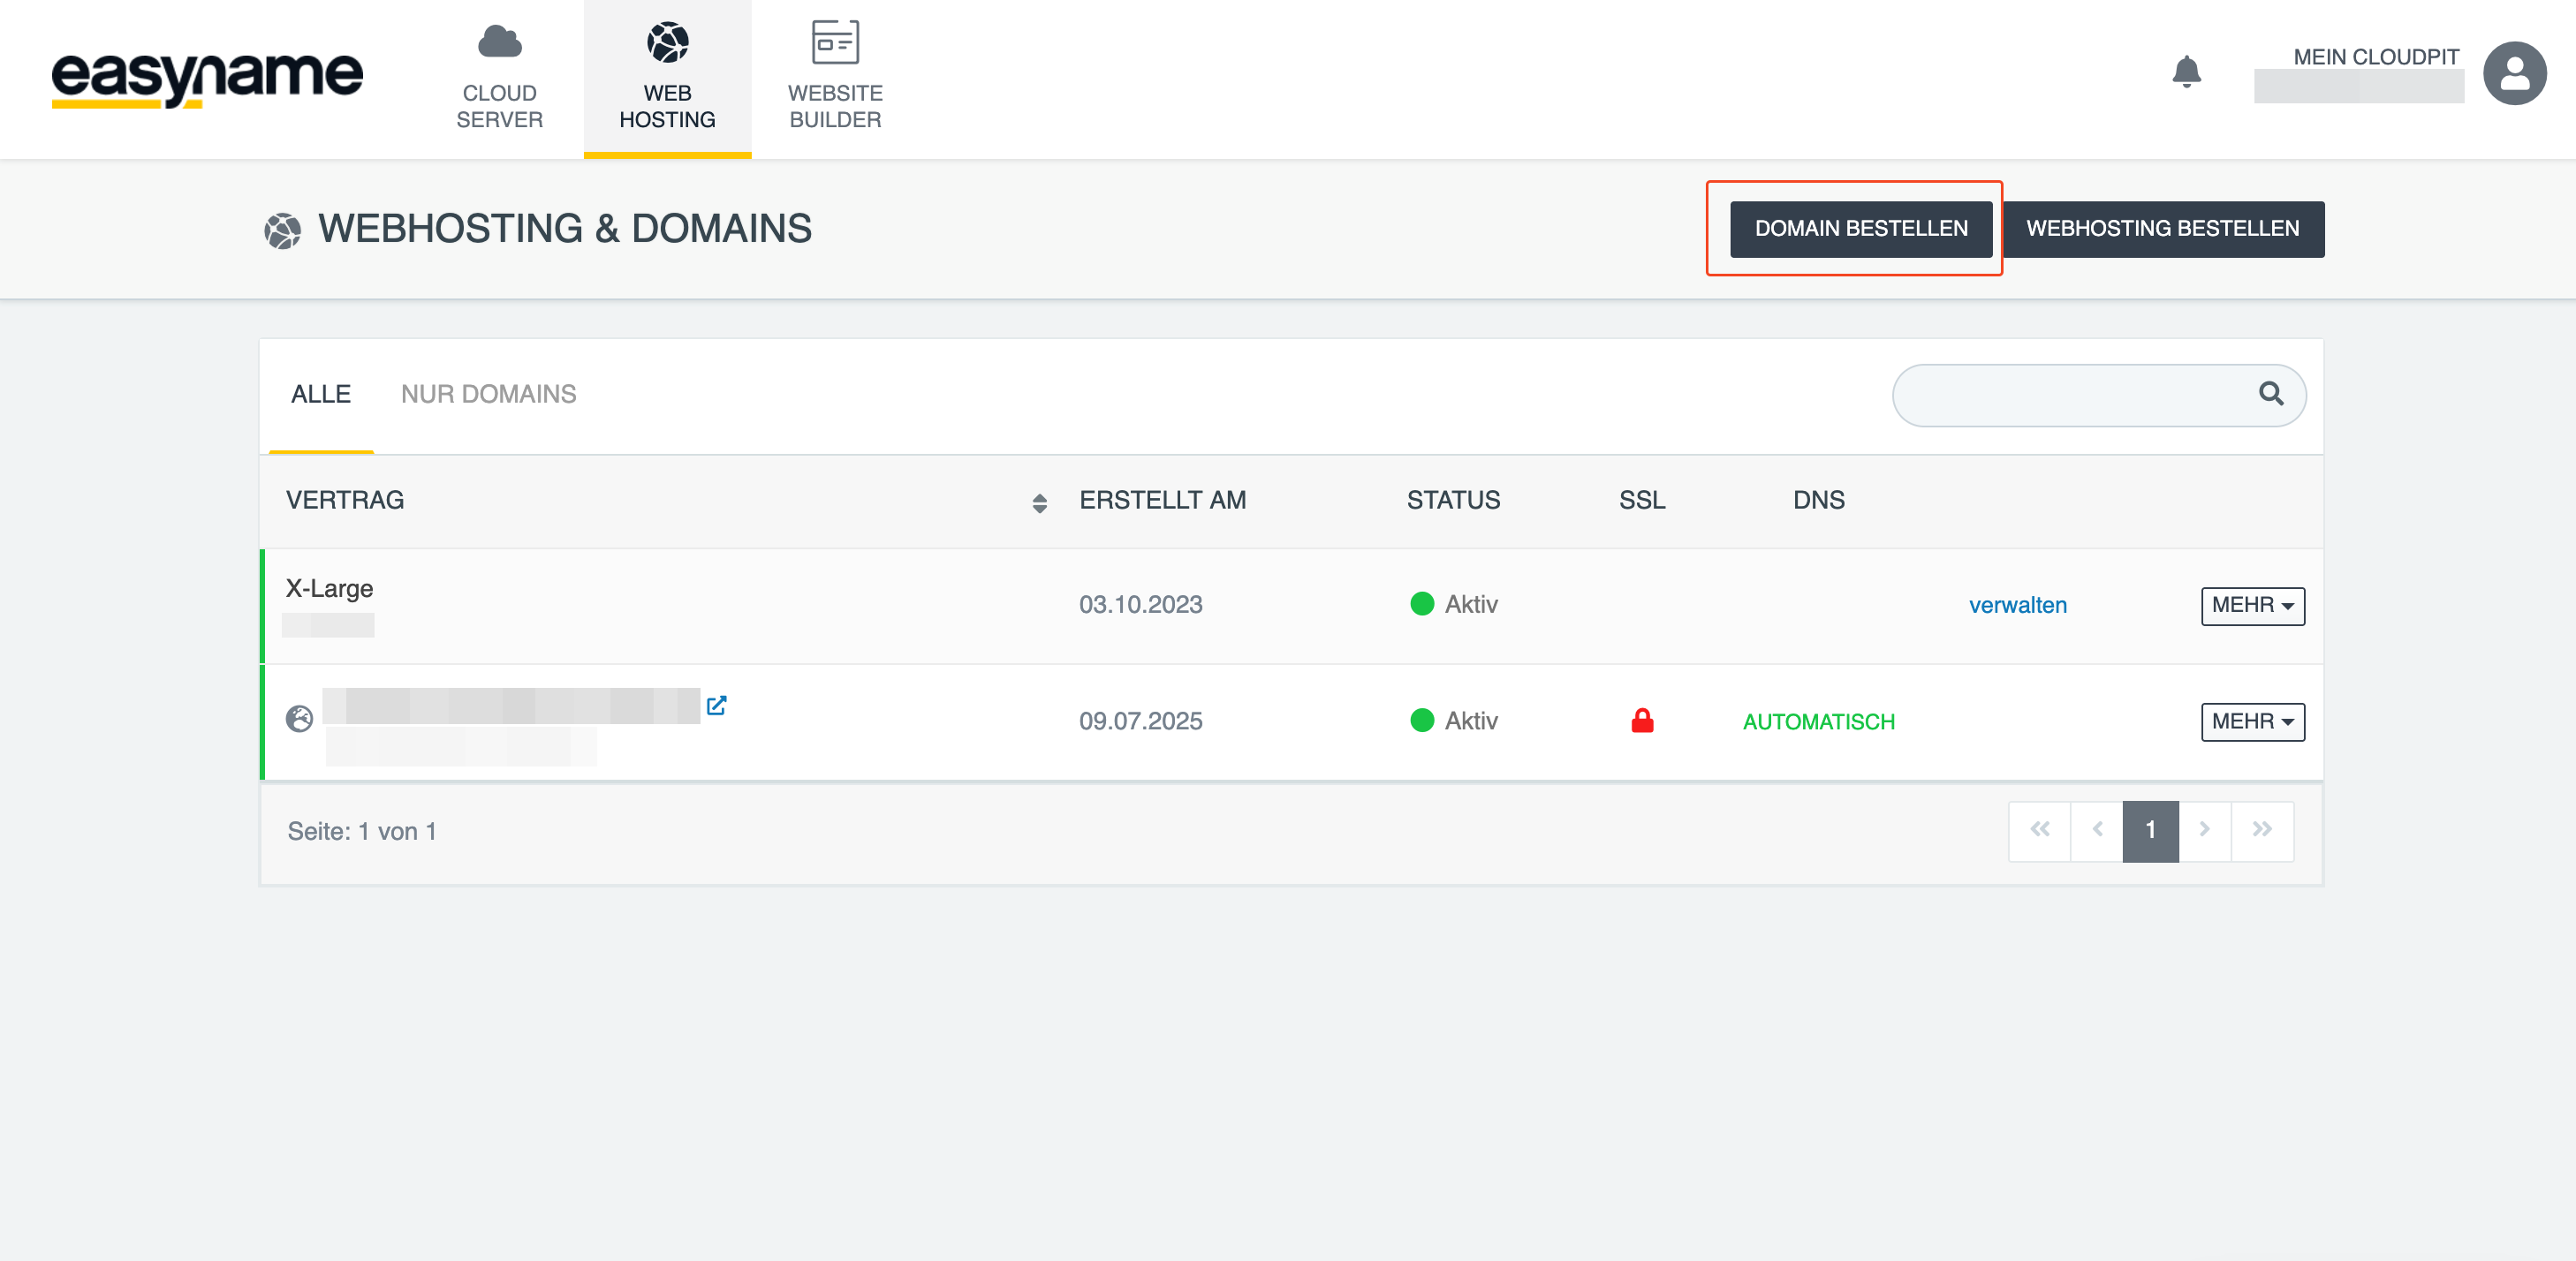Open the Cloud Server section icon
Viewport: 2576px width, 1261px height.
(499, 42)
